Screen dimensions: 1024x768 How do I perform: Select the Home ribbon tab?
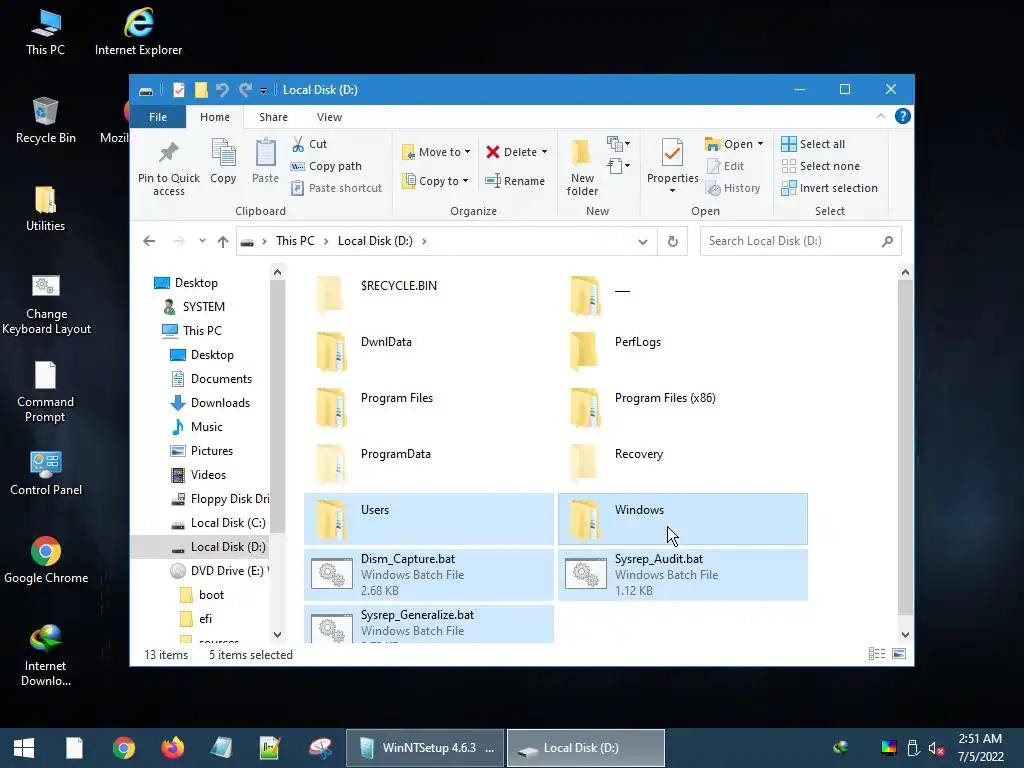(215, 117)
